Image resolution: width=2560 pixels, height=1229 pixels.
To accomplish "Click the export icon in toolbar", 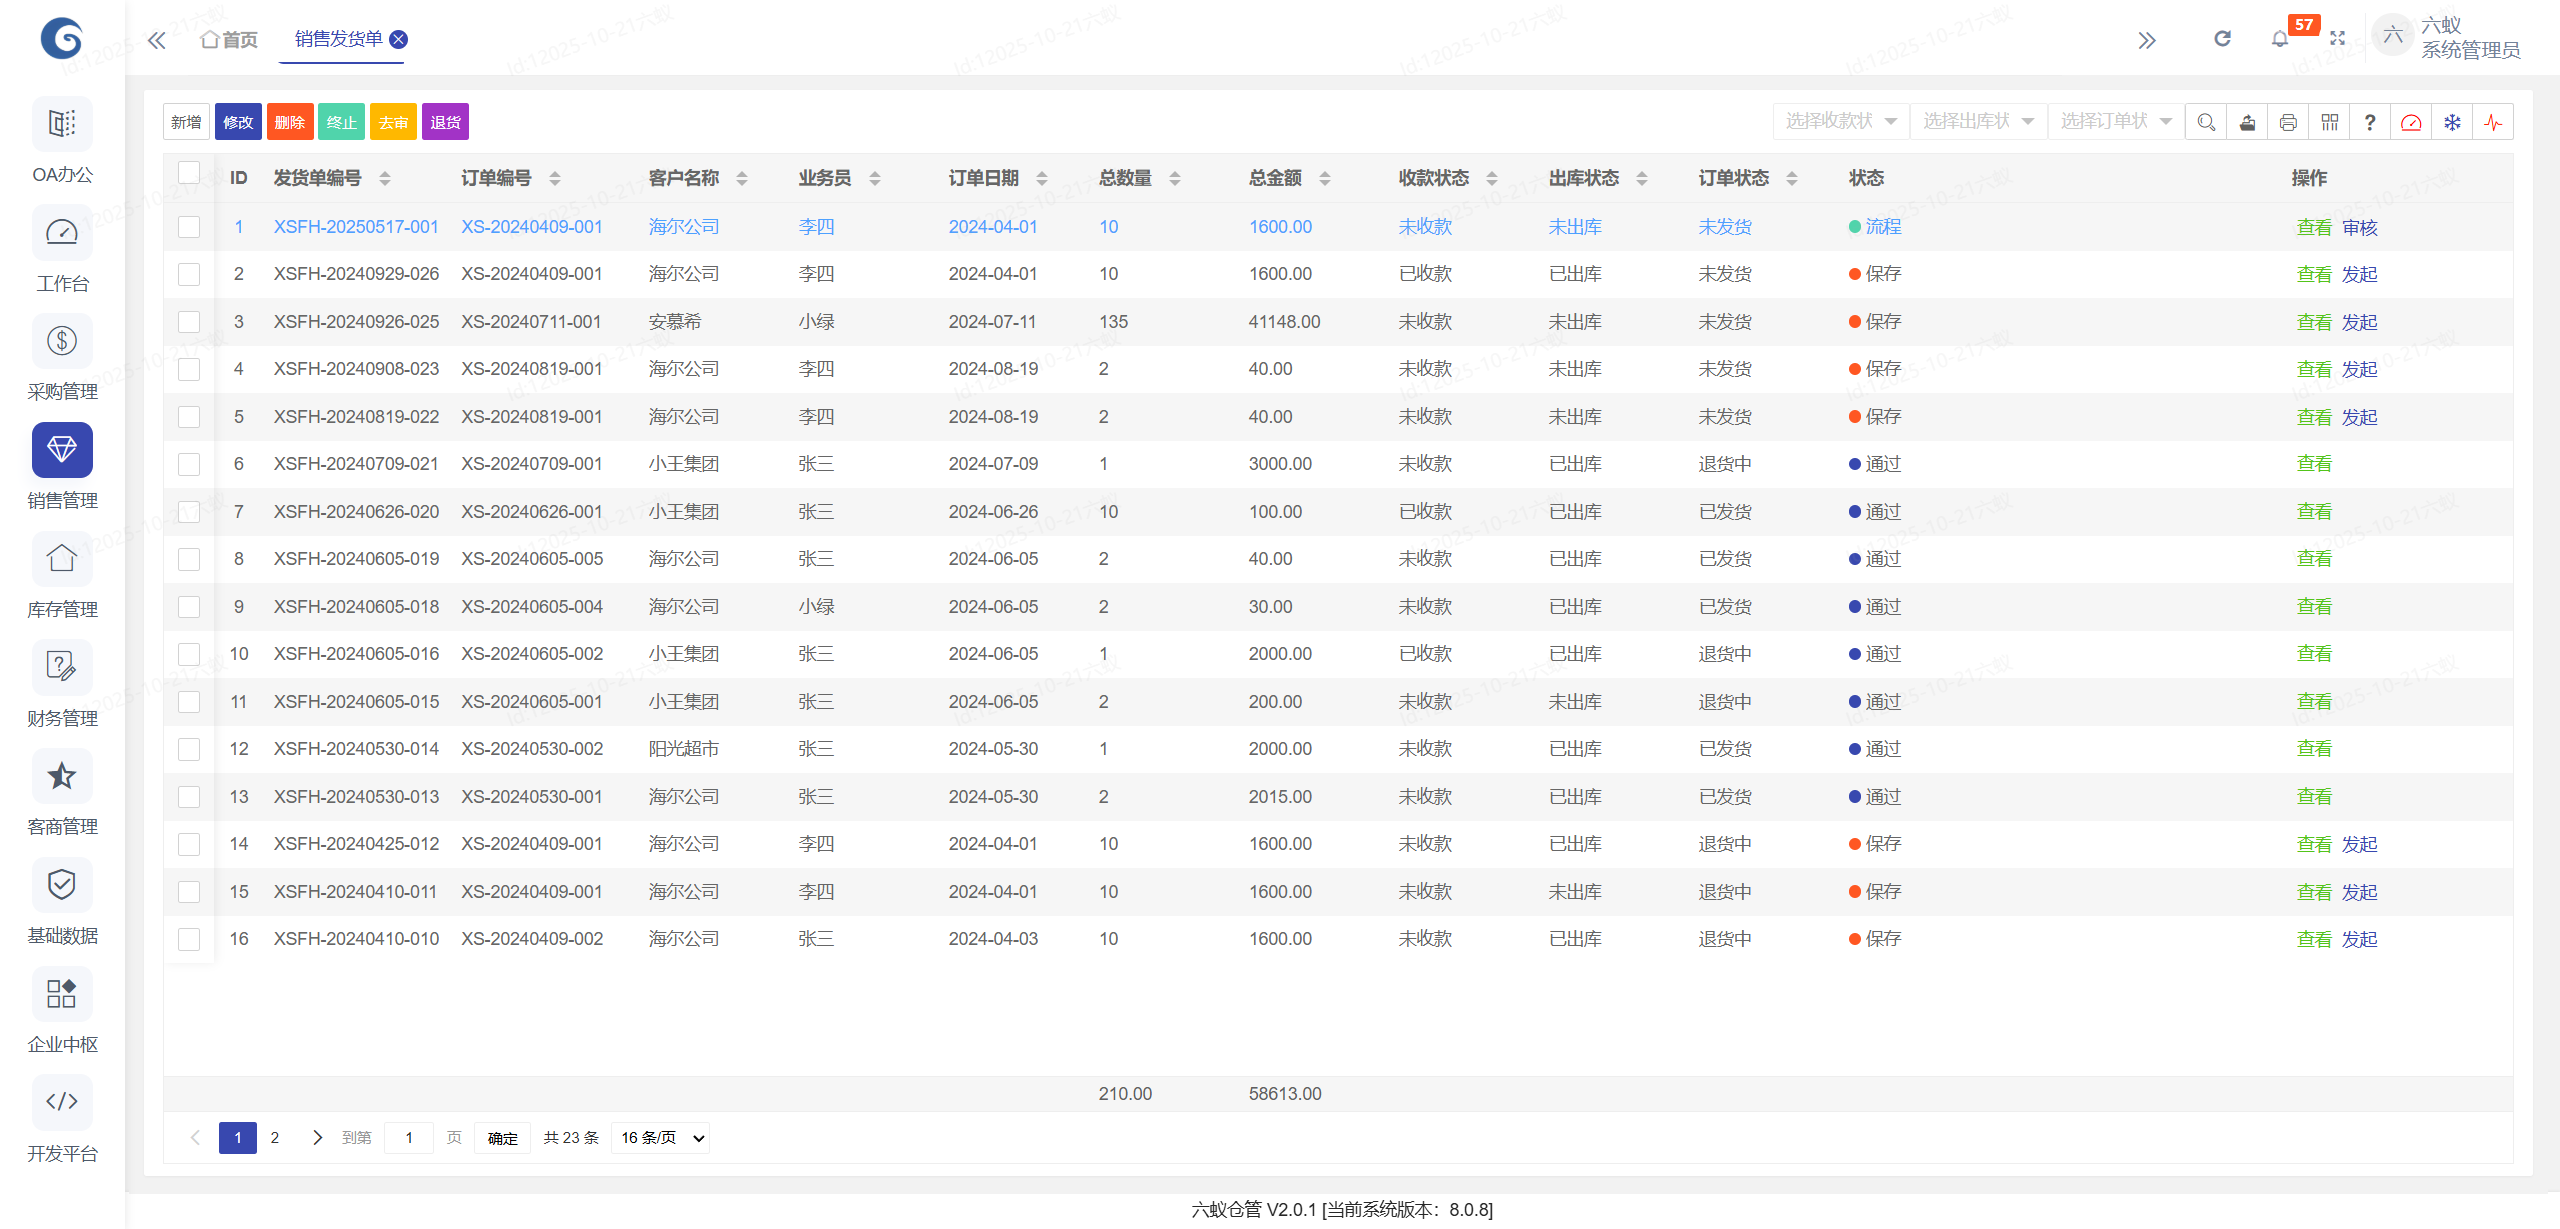I will point(2247,122).
